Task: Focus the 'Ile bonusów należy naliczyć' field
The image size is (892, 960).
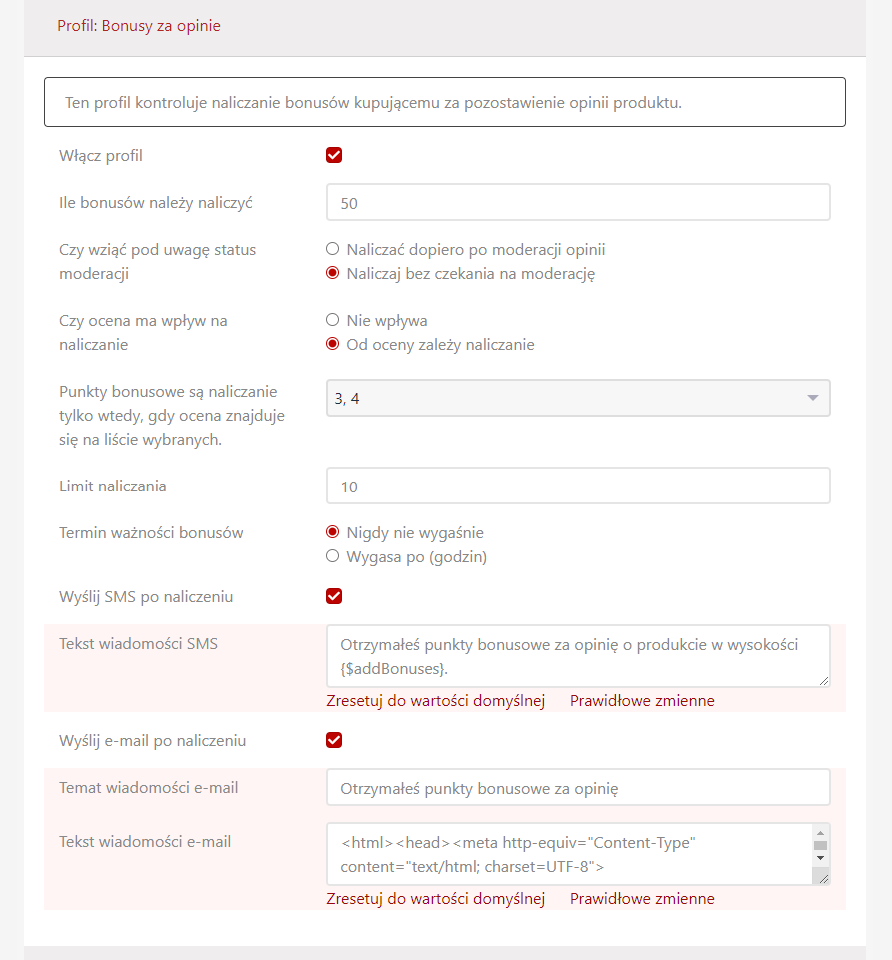Action: [x=578, y=203]
